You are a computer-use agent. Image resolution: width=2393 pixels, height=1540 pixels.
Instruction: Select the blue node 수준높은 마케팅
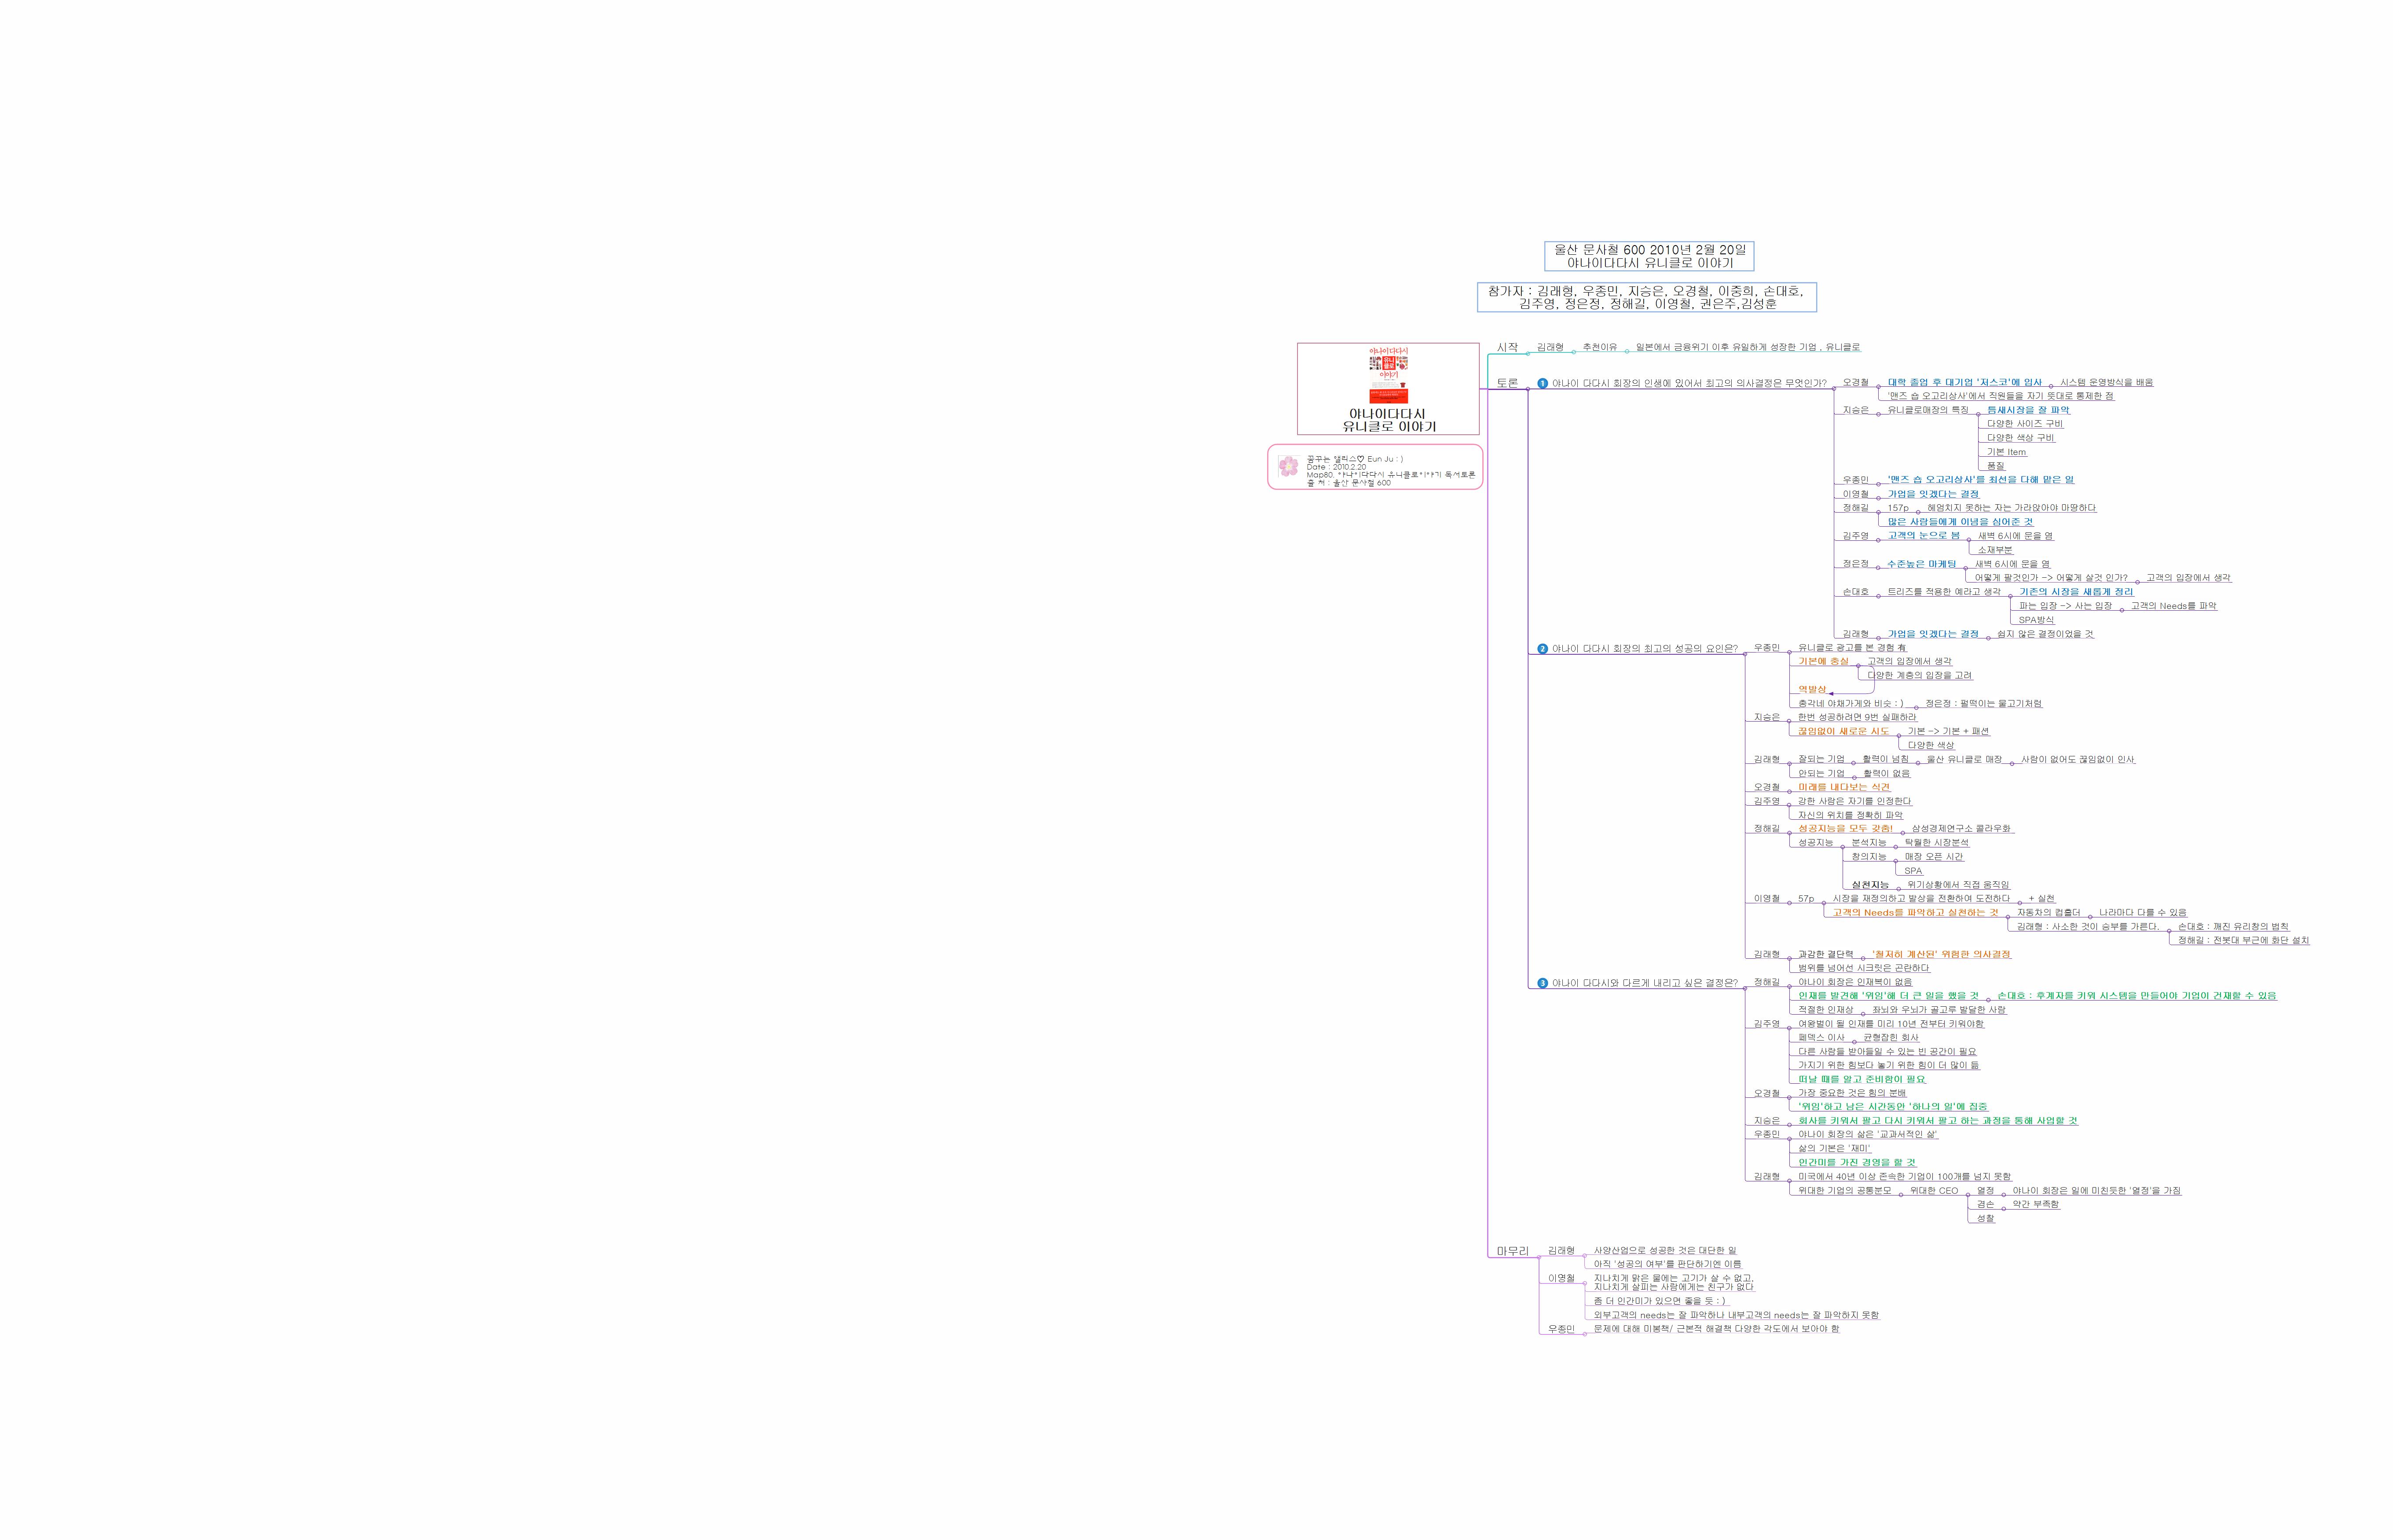[1921, 564]
